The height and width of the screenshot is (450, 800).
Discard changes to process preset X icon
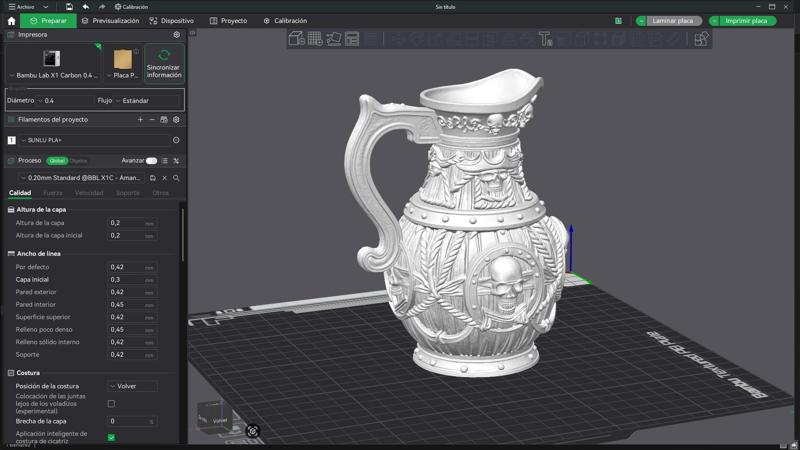pyautogui.click(x=164, y=178)
